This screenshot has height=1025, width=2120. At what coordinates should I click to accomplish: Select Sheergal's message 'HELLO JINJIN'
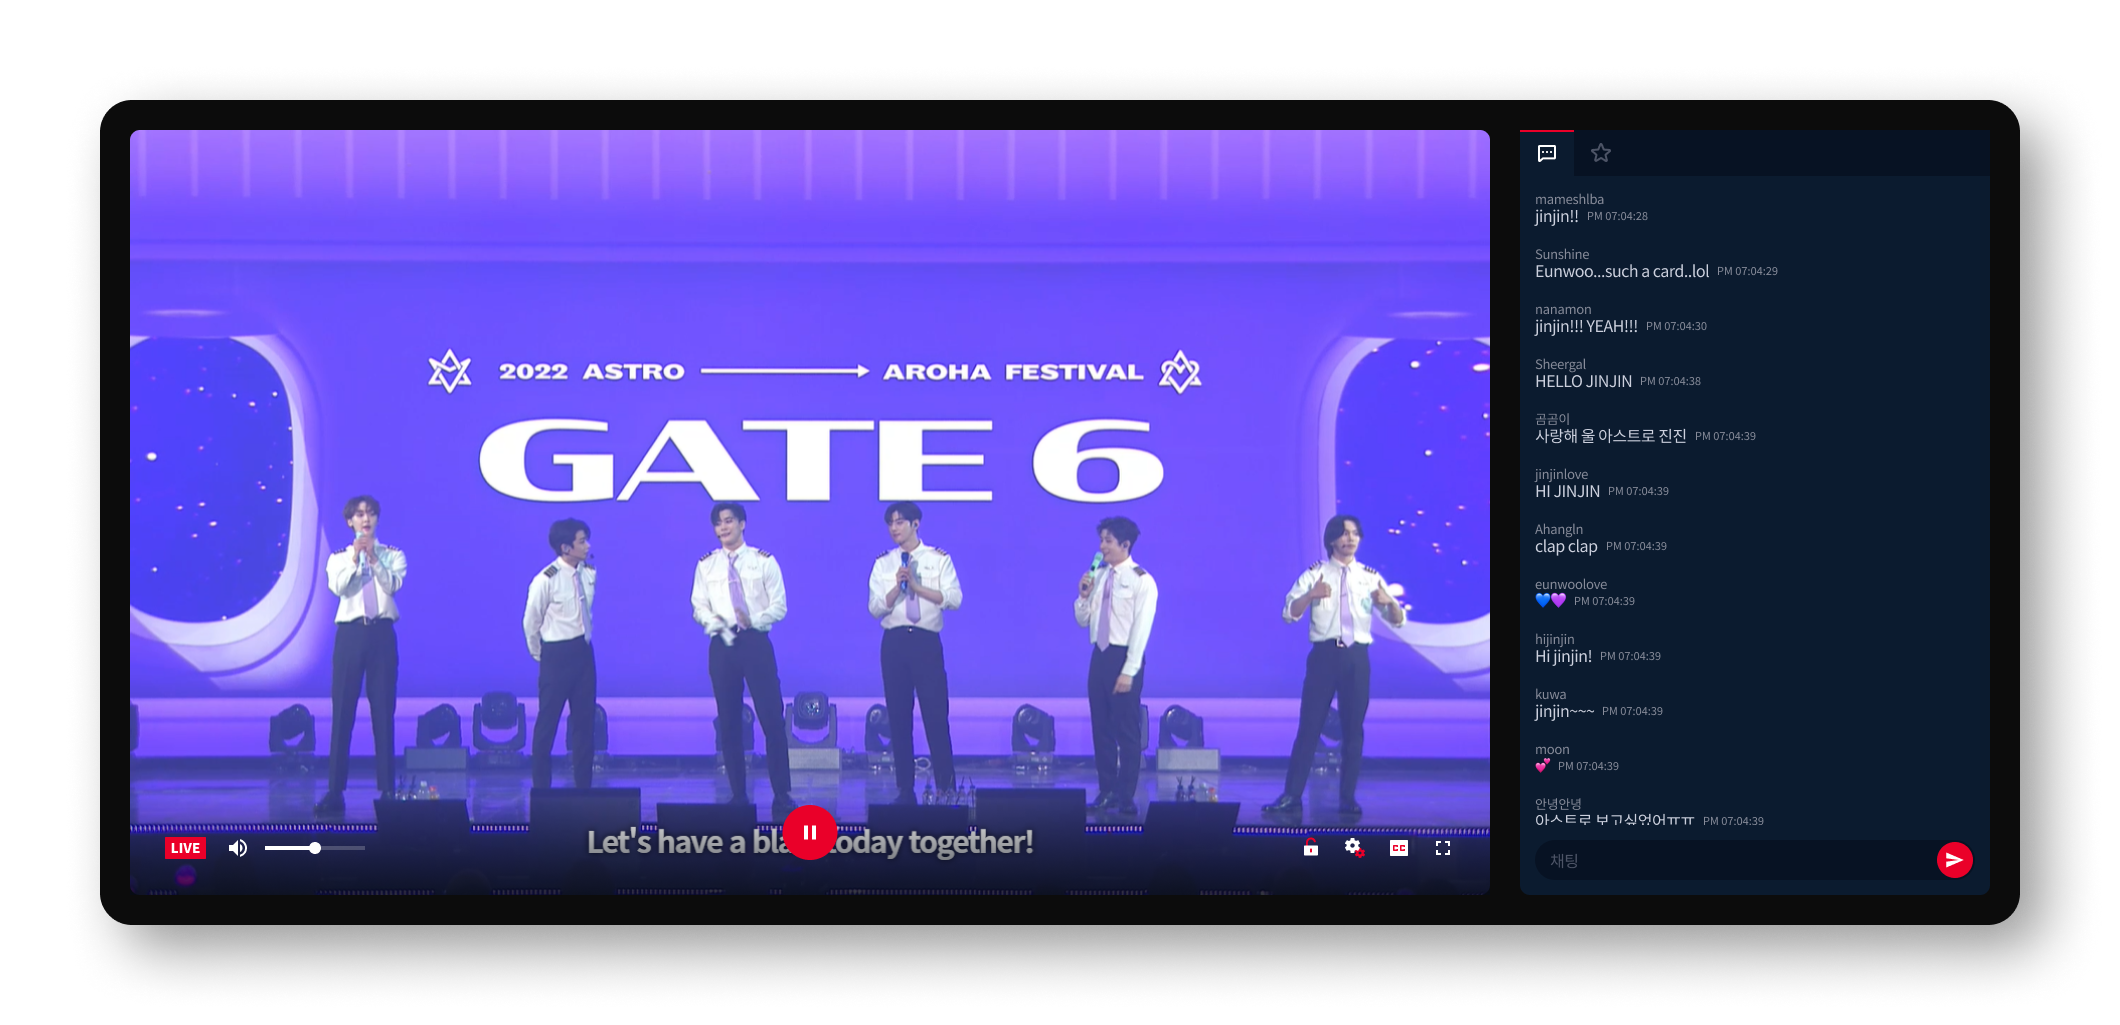click(1583, 381)
